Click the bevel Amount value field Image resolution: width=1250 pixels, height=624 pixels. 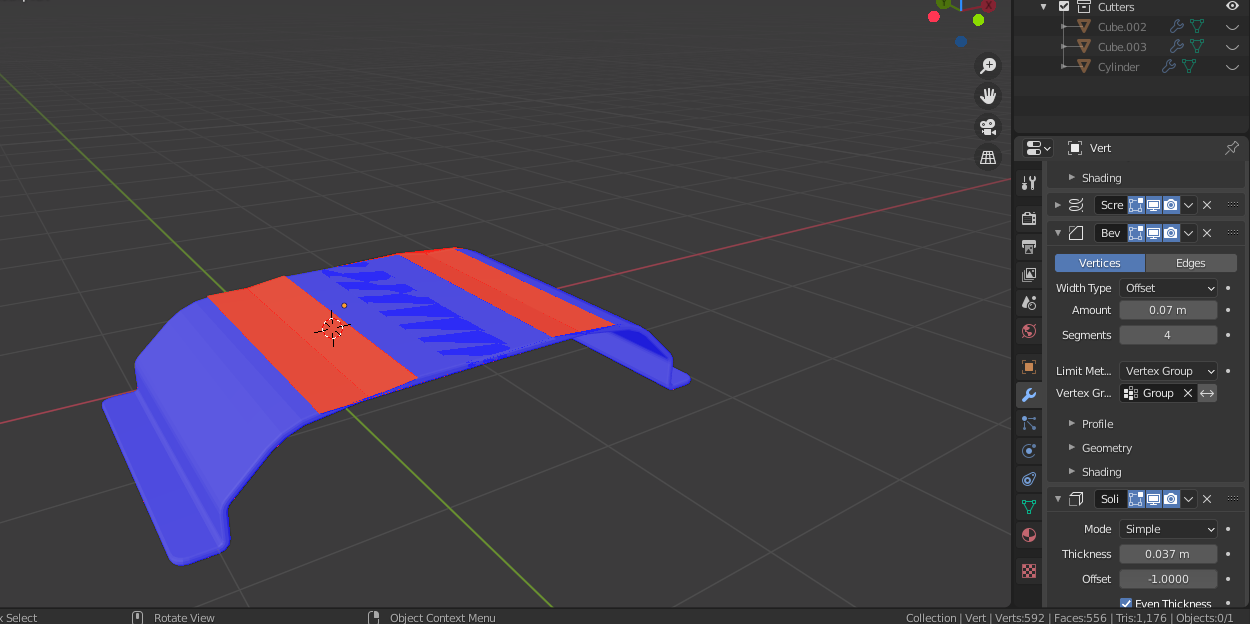pyautogui.click(x=1168, y=310)
